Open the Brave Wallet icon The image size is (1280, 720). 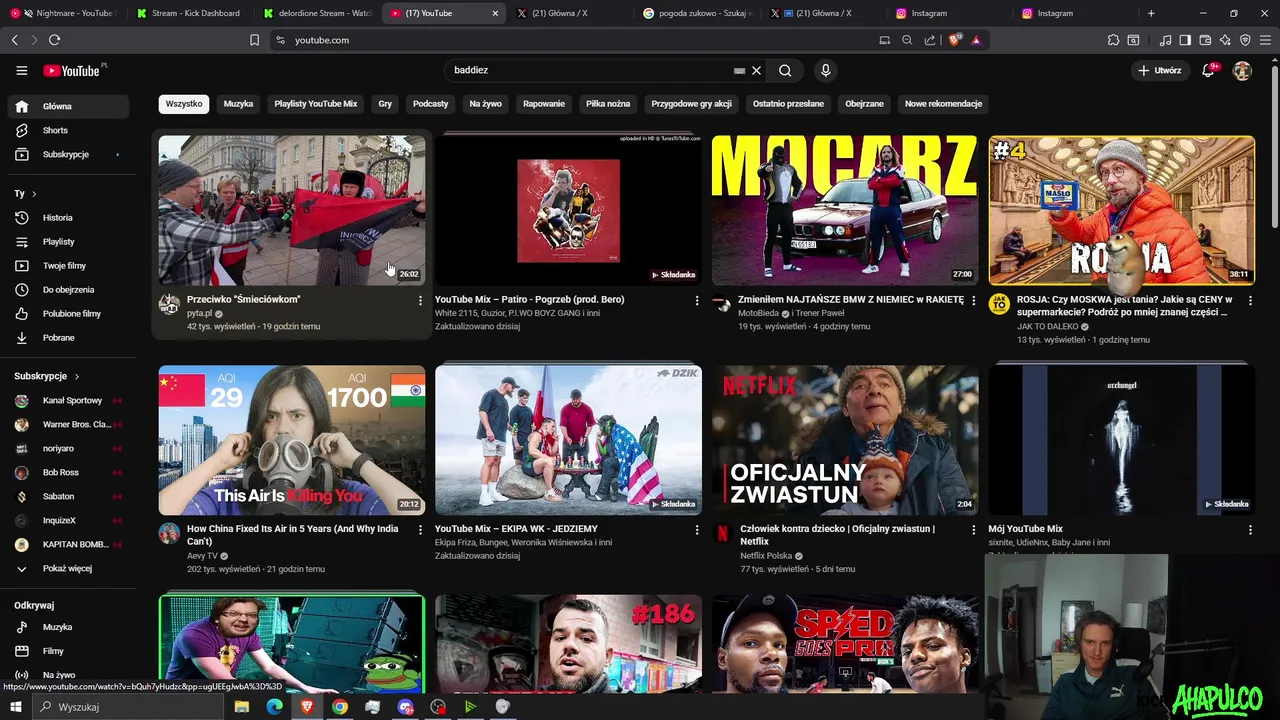point(1205,40)
